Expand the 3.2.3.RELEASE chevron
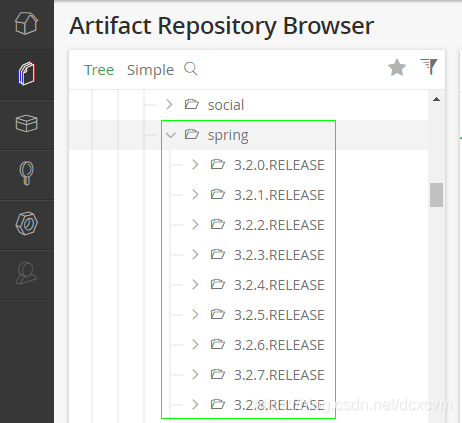 click(195, 255)
